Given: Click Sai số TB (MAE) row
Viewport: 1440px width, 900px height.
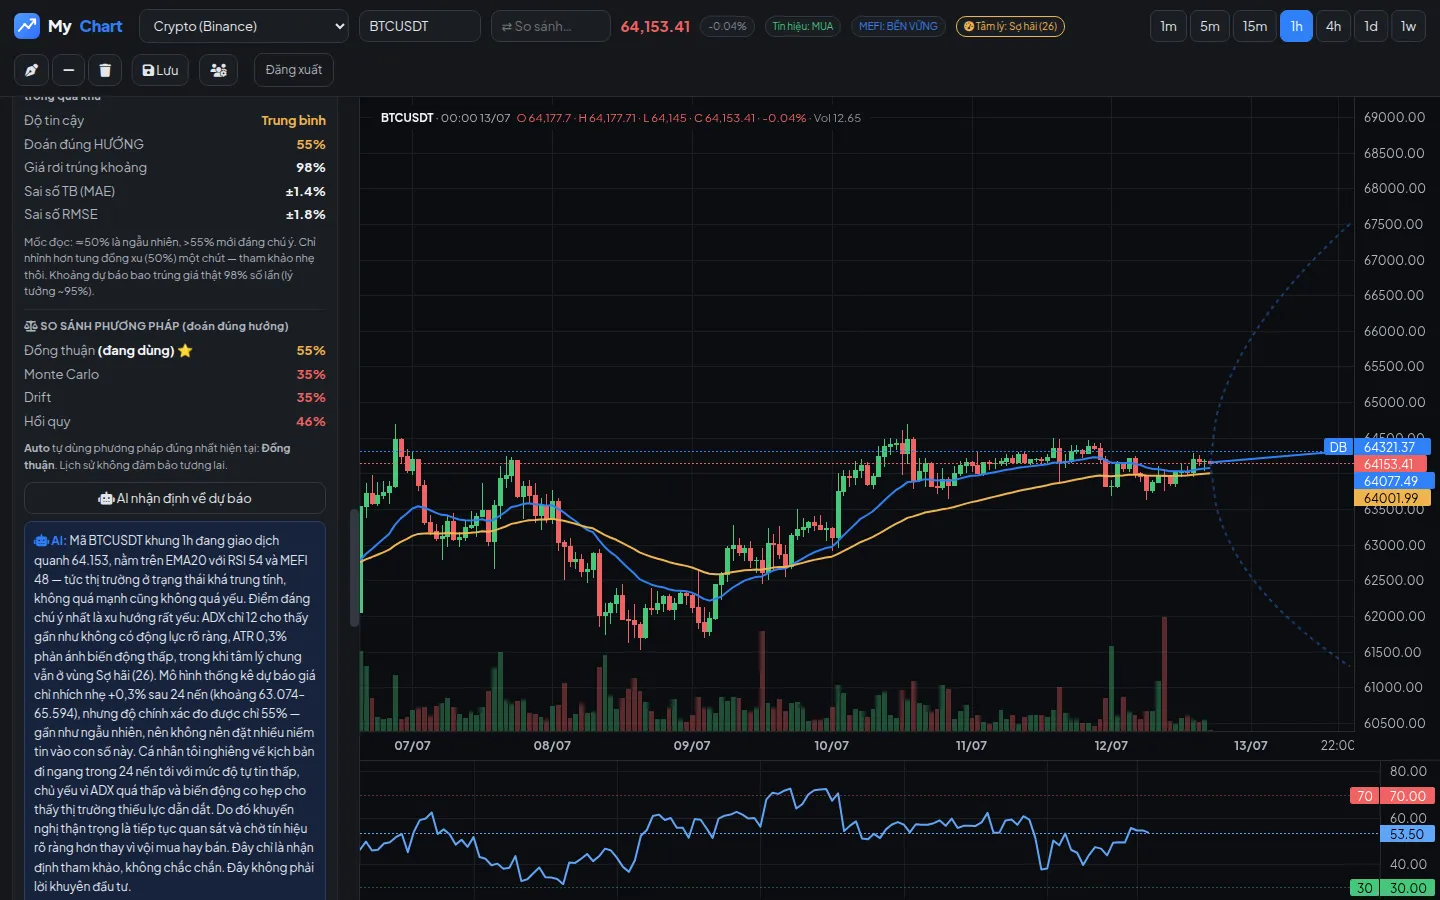Looking at the screenshot, I should tap(175, 191).
